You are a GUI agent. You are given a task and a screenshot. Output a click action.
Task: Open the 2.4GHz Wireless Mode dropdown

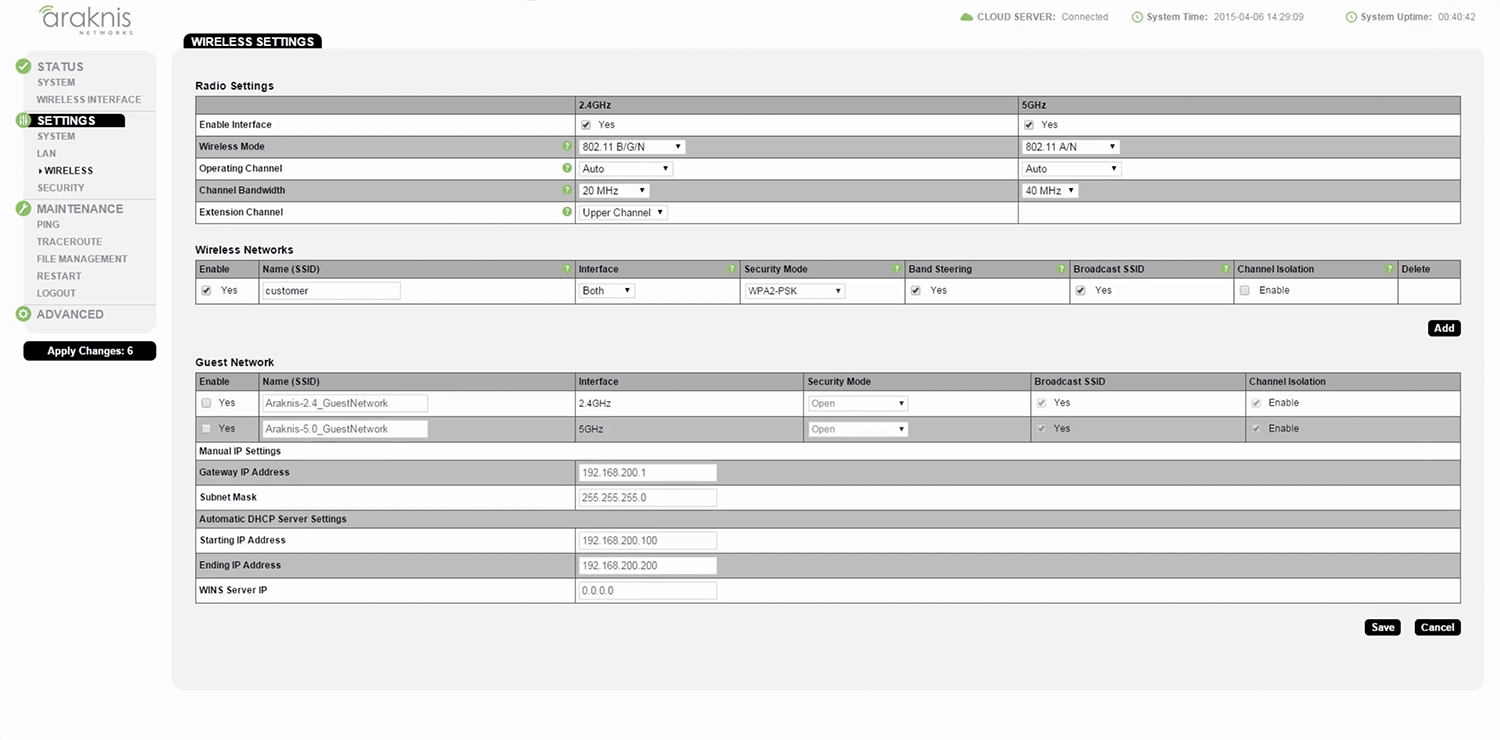632,147
